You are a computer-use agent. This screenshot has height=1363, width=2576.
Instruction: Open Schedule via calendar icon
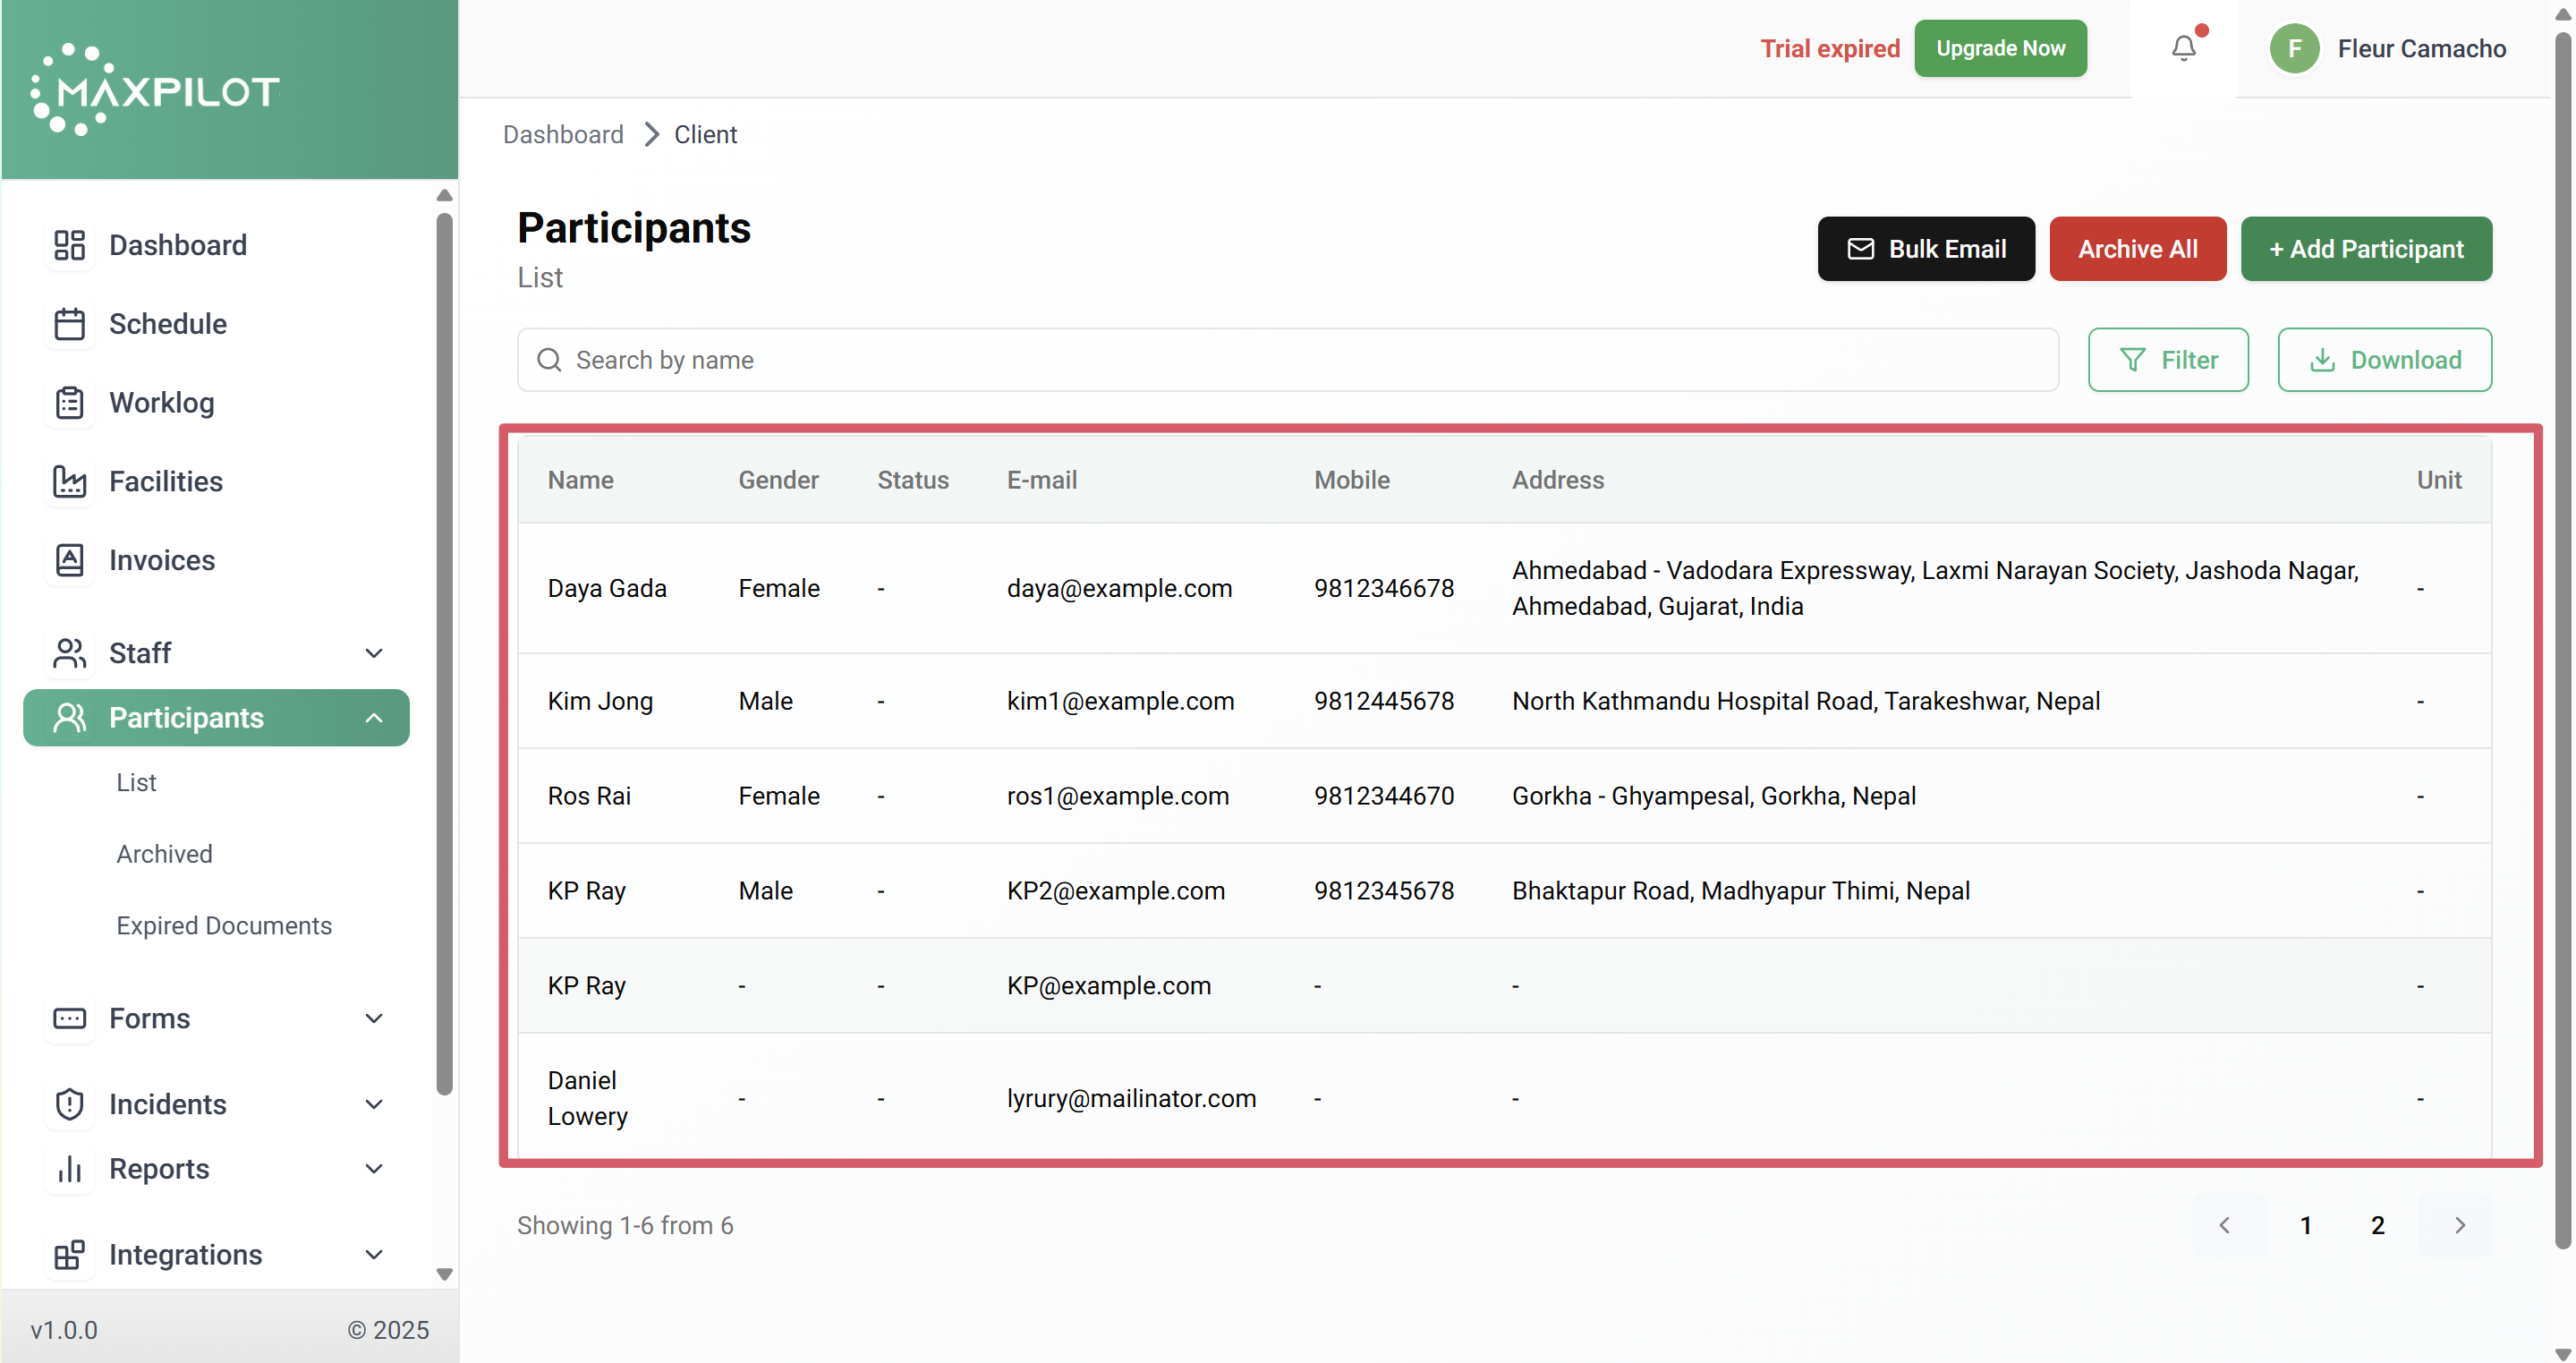coord(69,324)
